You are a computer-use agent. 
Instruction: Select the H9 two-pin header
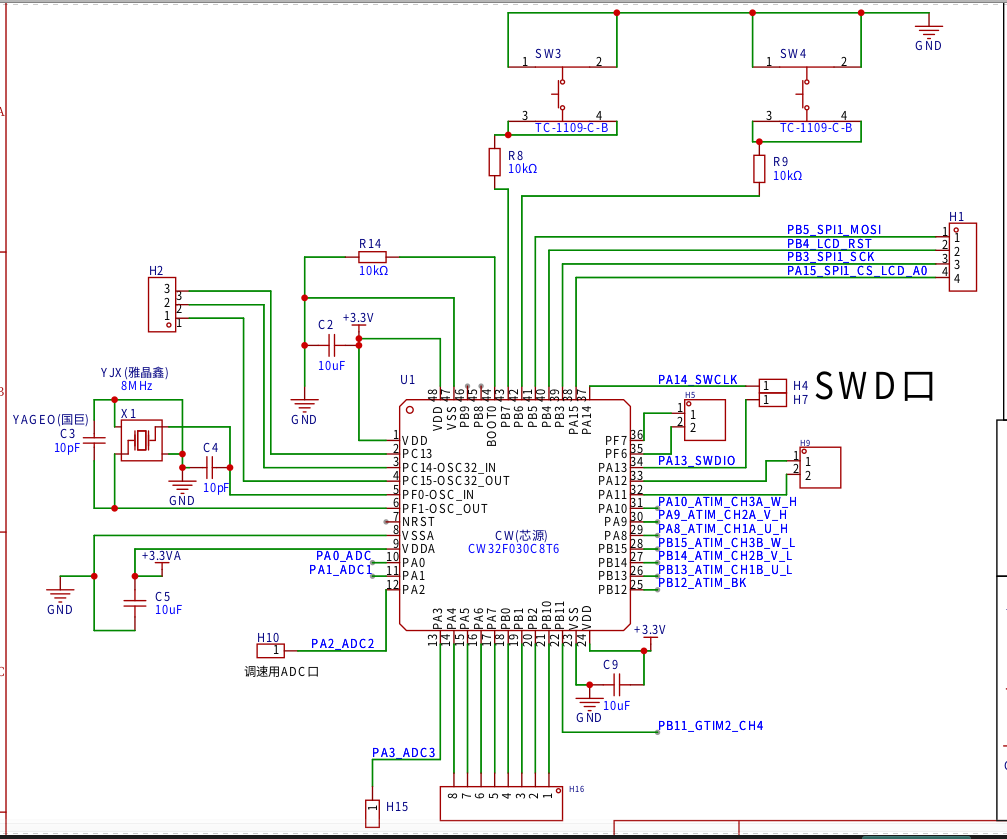[x=820, y=468]
